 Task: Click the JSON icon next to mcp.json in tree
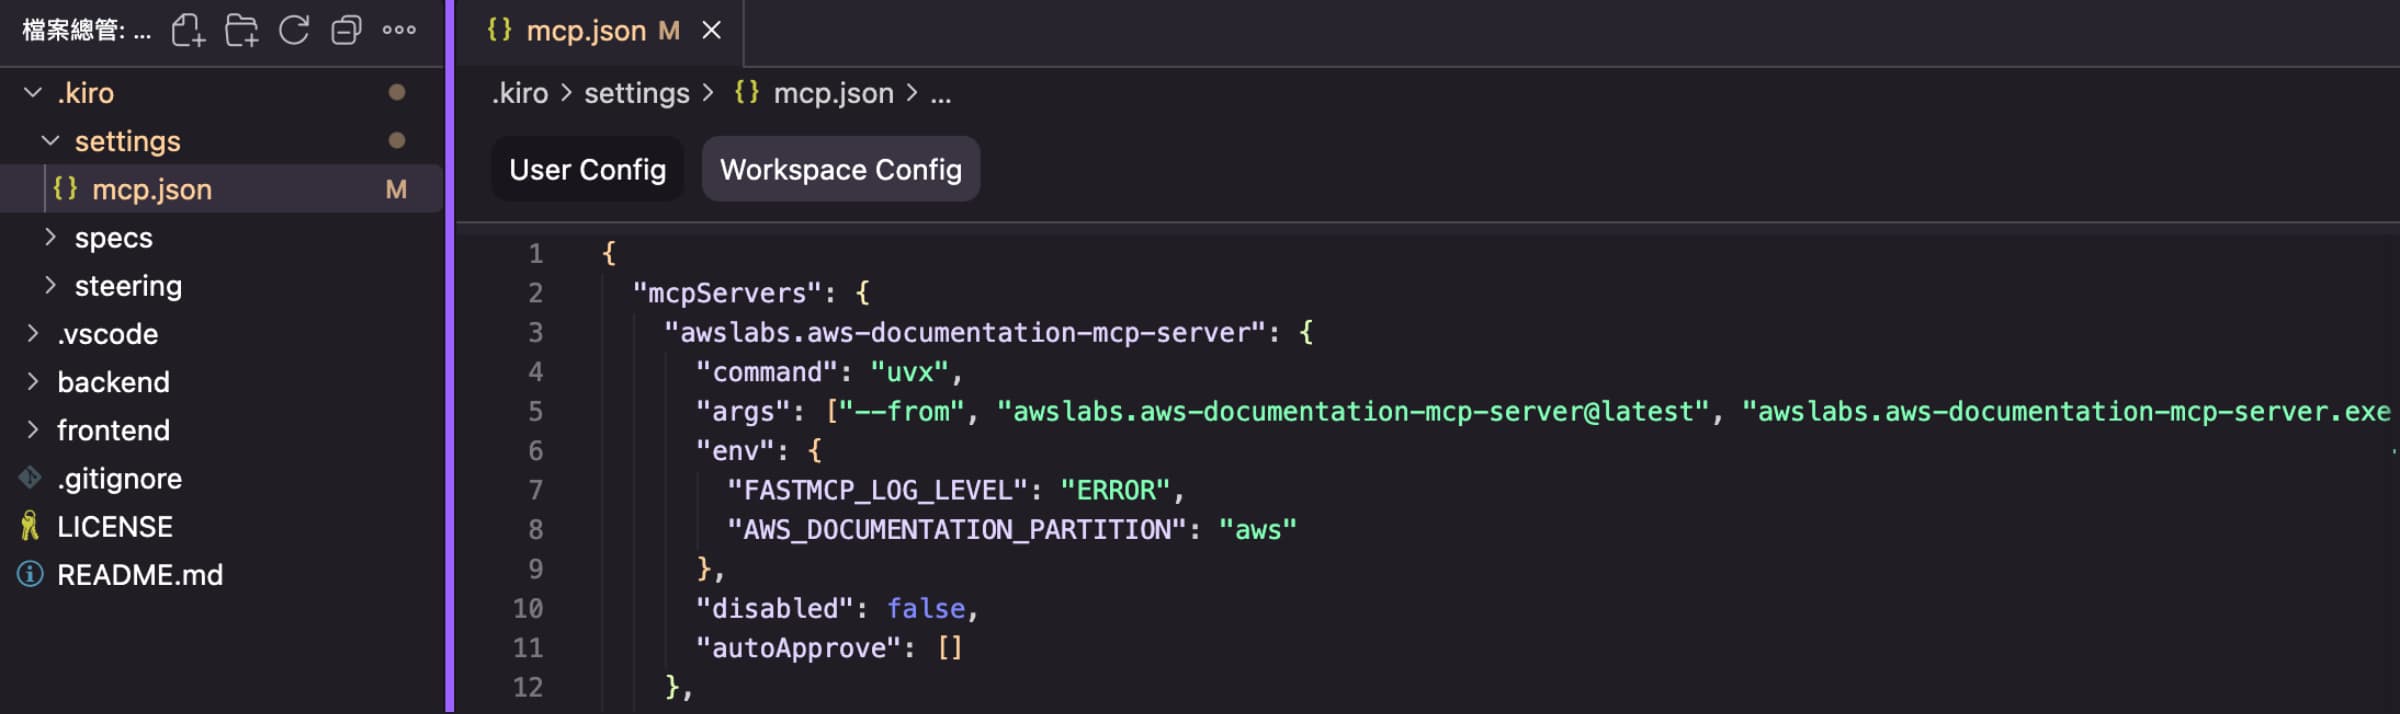click(65, 188)
